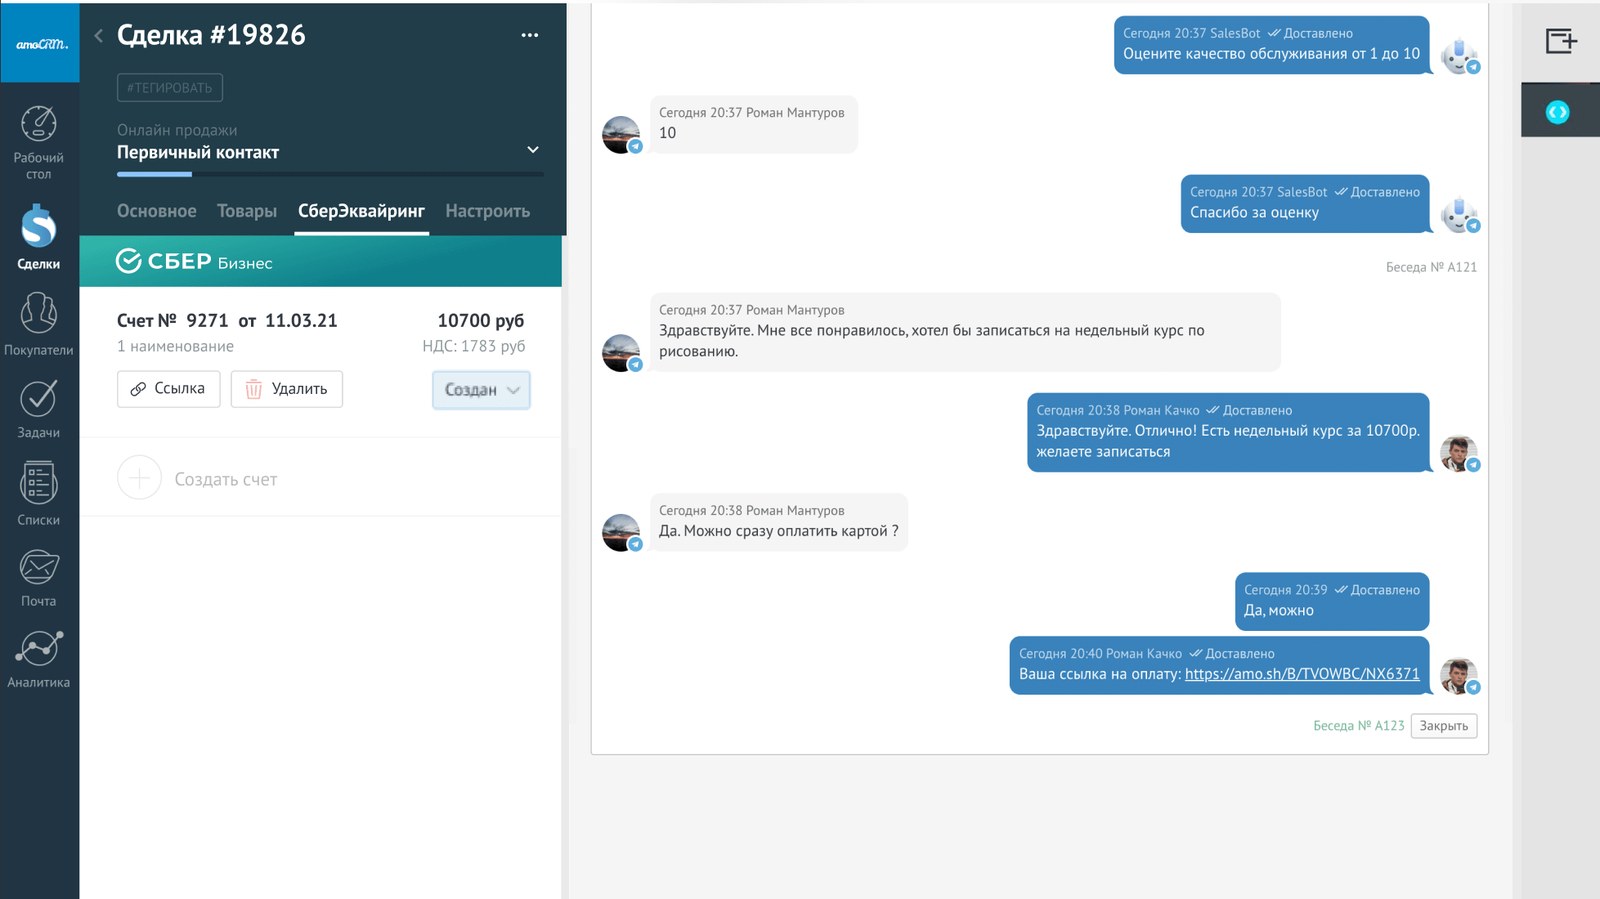Open the Создан invoice status dropdown
The image size is (1600, 899).
(481, 390)
